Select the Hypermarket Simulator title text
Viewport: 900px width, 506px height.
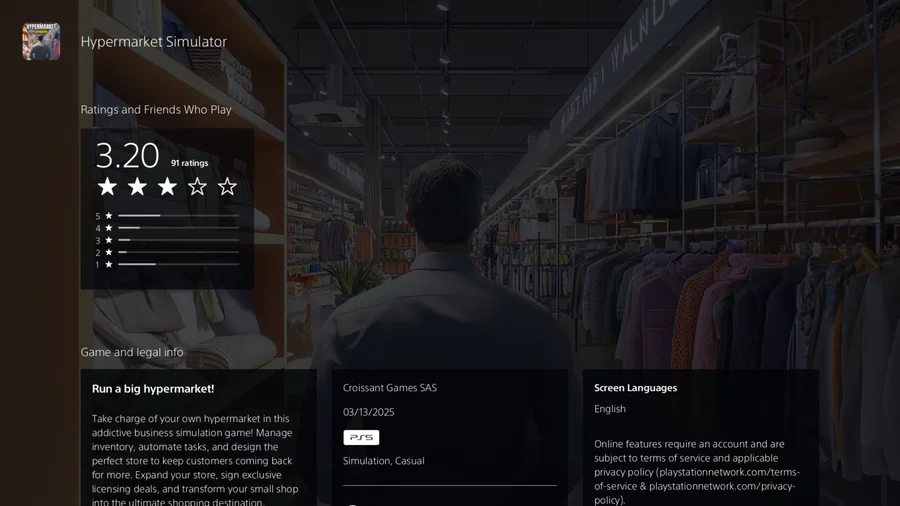[x=154, y=42]
